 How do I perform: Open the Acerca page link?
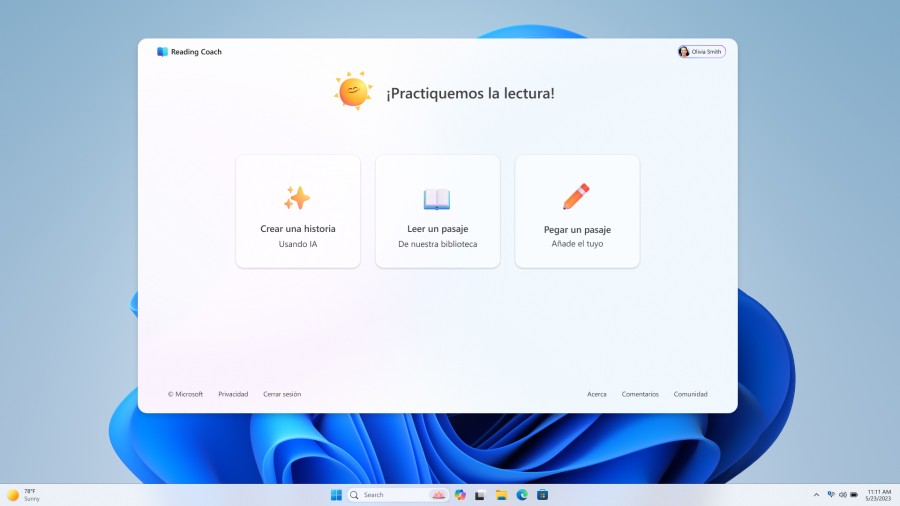pyautogui.click(x=597, y=394)
